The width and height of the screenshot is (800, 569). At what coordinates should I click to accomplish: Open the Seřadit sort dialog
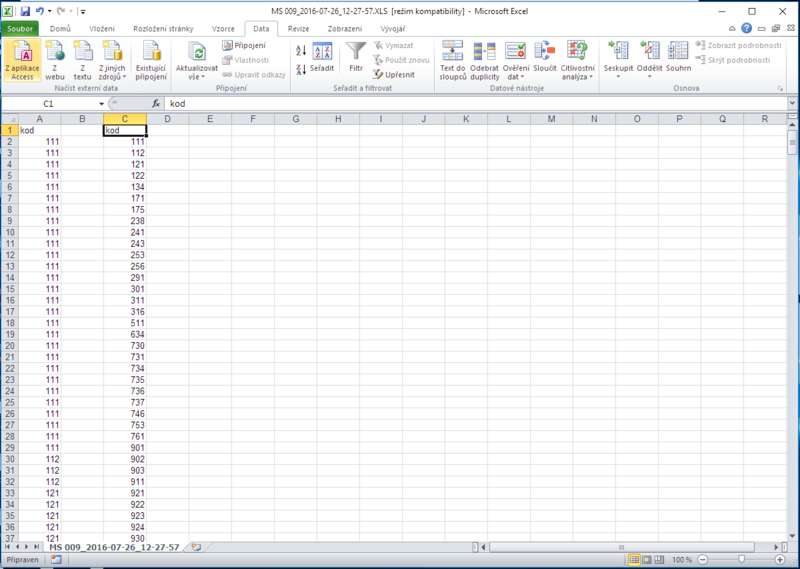click(322, 58)
